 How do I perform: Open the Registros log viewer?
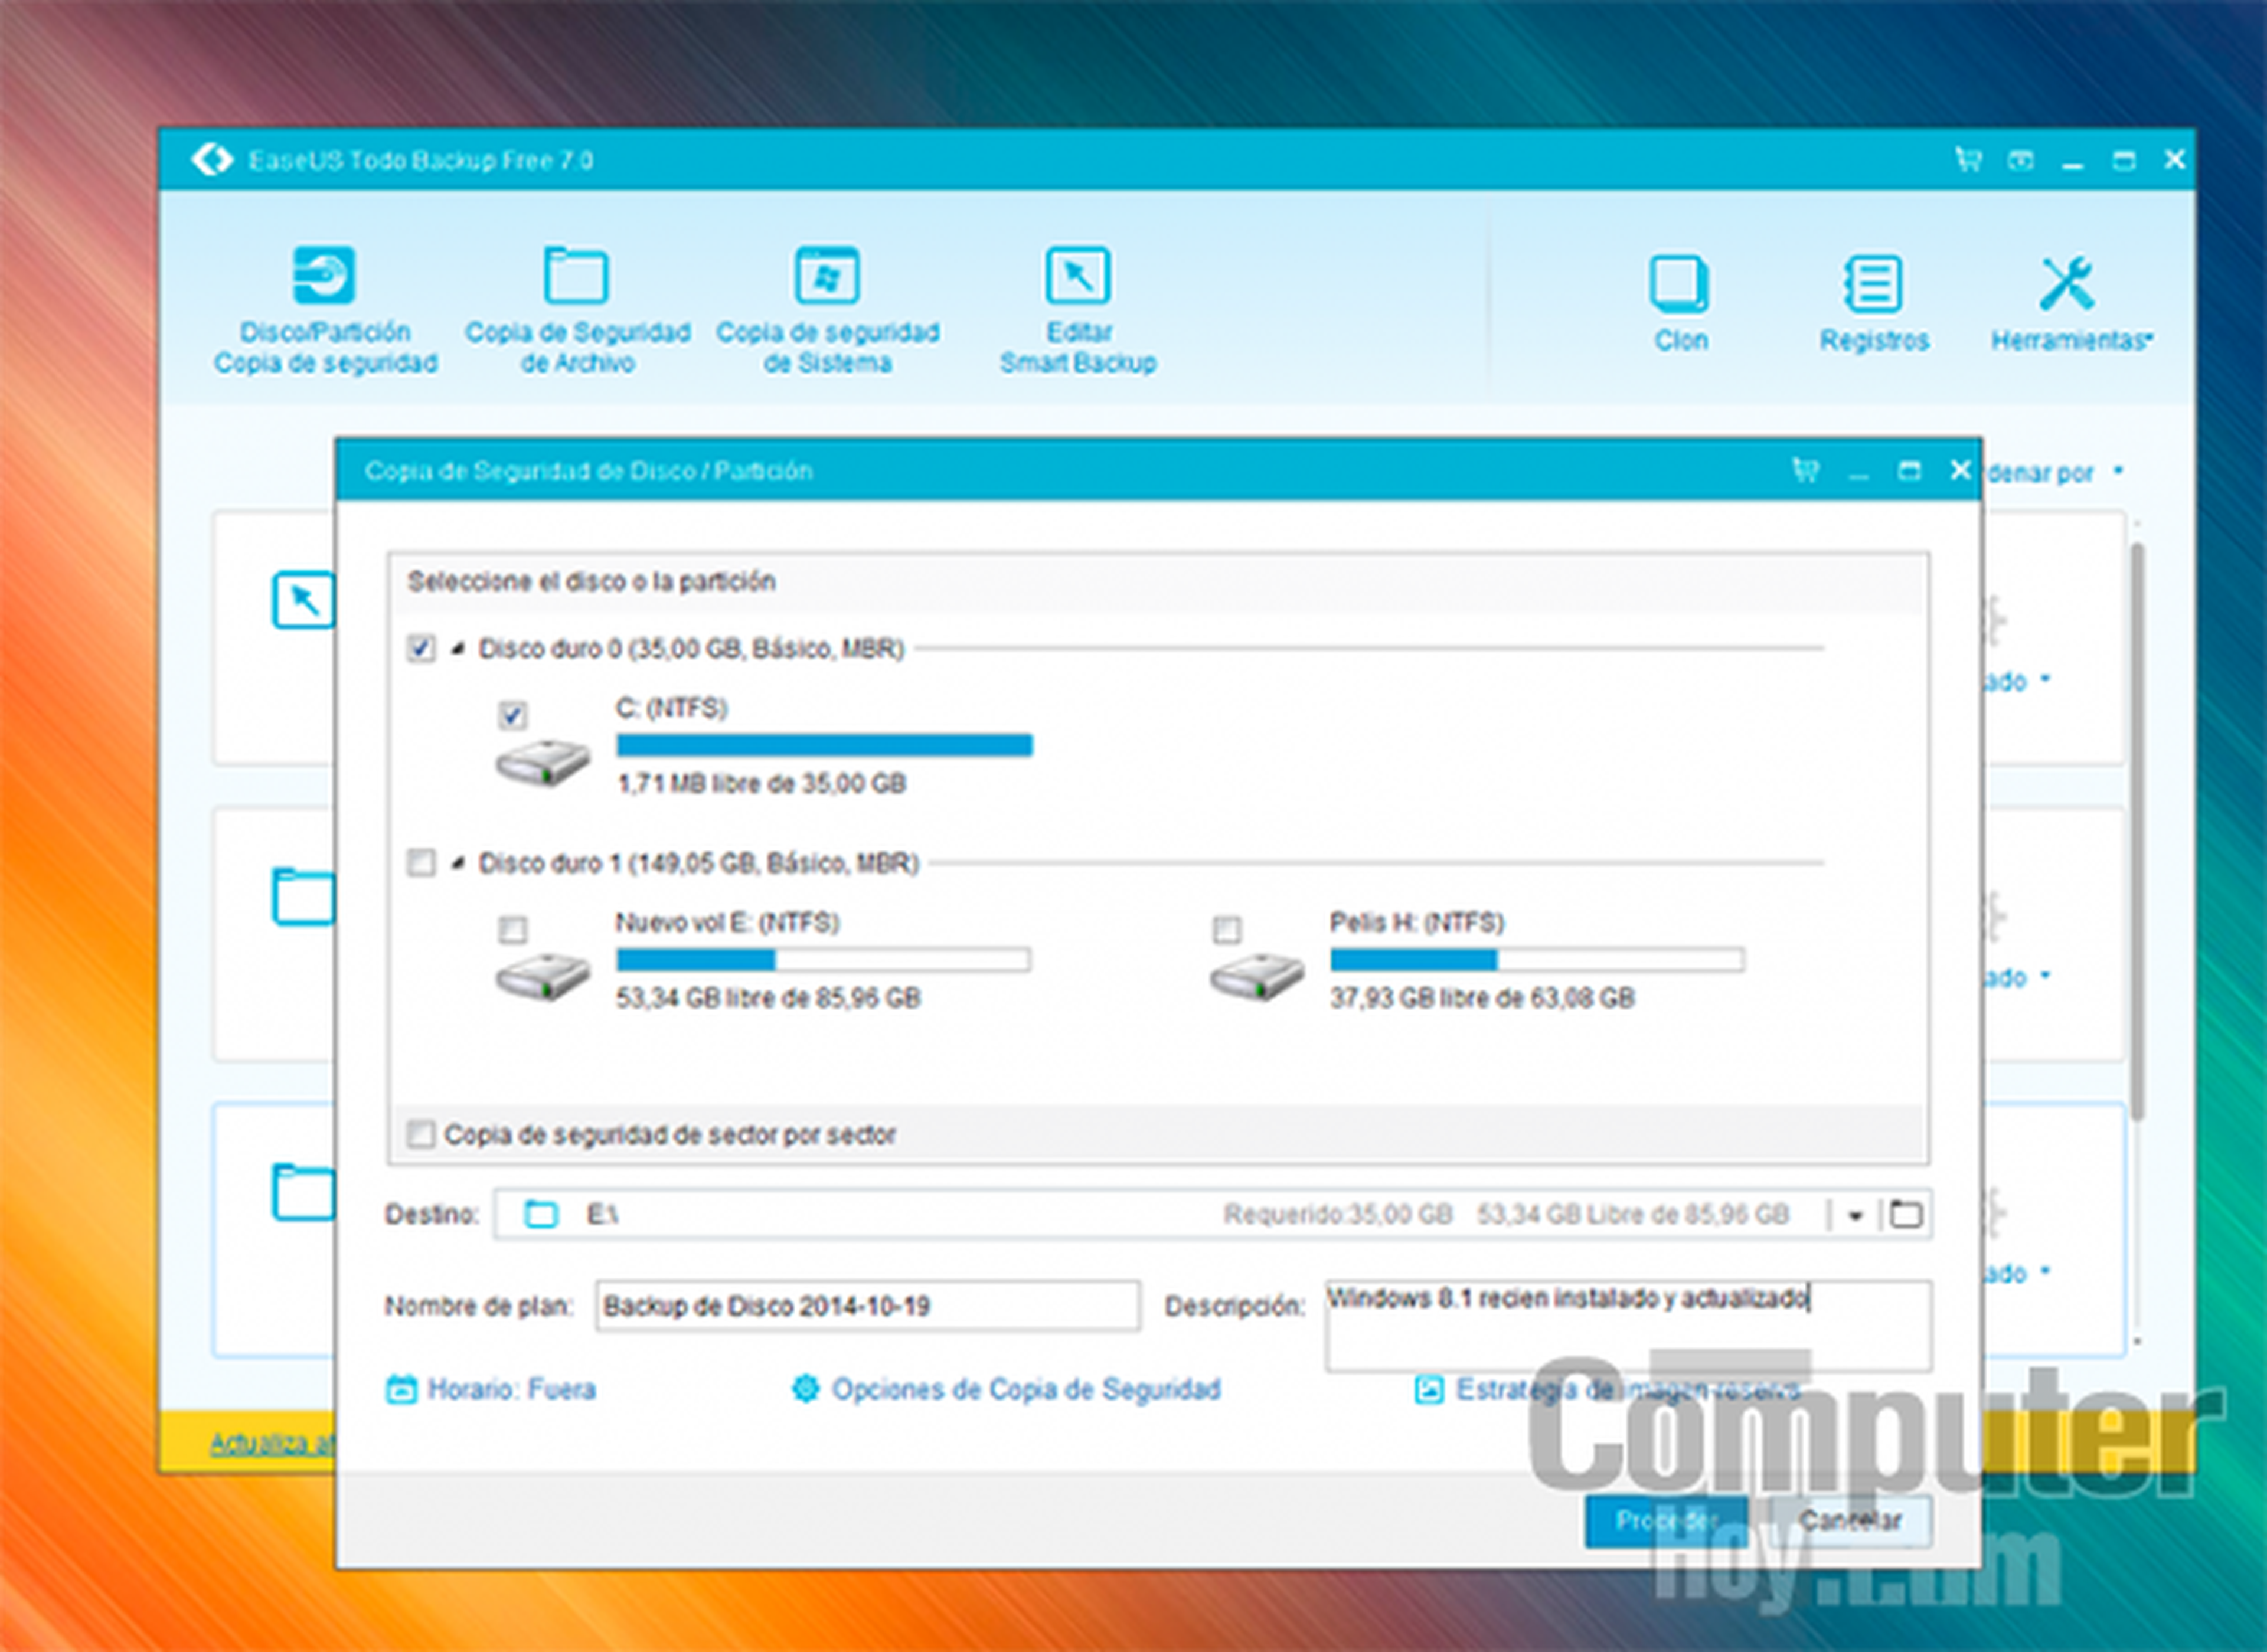pyautogui.click(x=1874, y=303)
